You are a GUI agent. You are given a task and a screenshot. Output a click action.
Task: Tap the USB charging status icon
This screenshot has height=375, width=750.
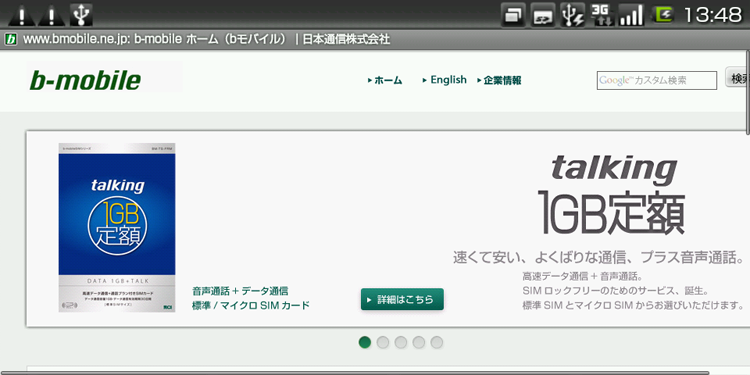(x=573, y=15)
